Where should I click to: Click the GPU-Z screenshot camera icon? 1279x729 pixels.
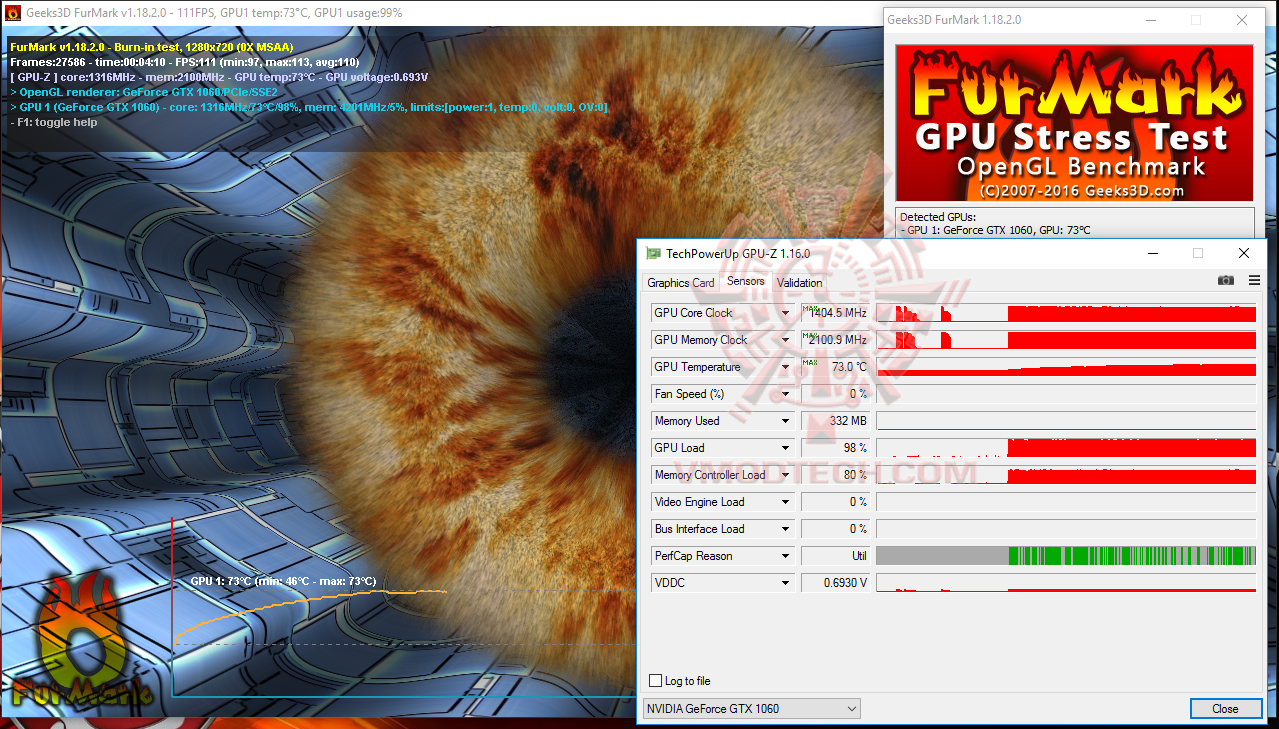click(x=1226, y=281)
